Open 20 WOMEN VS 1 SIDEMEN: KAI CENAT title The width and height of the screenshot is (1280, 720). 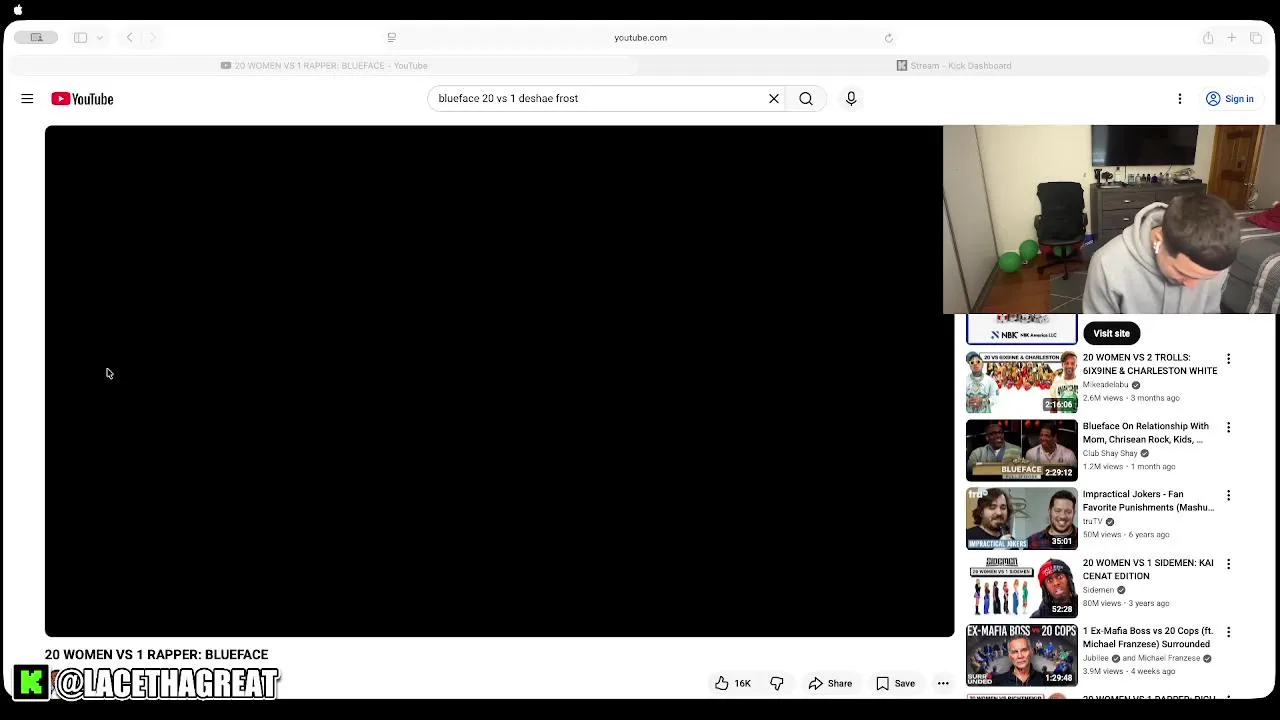pos(1148,570)
